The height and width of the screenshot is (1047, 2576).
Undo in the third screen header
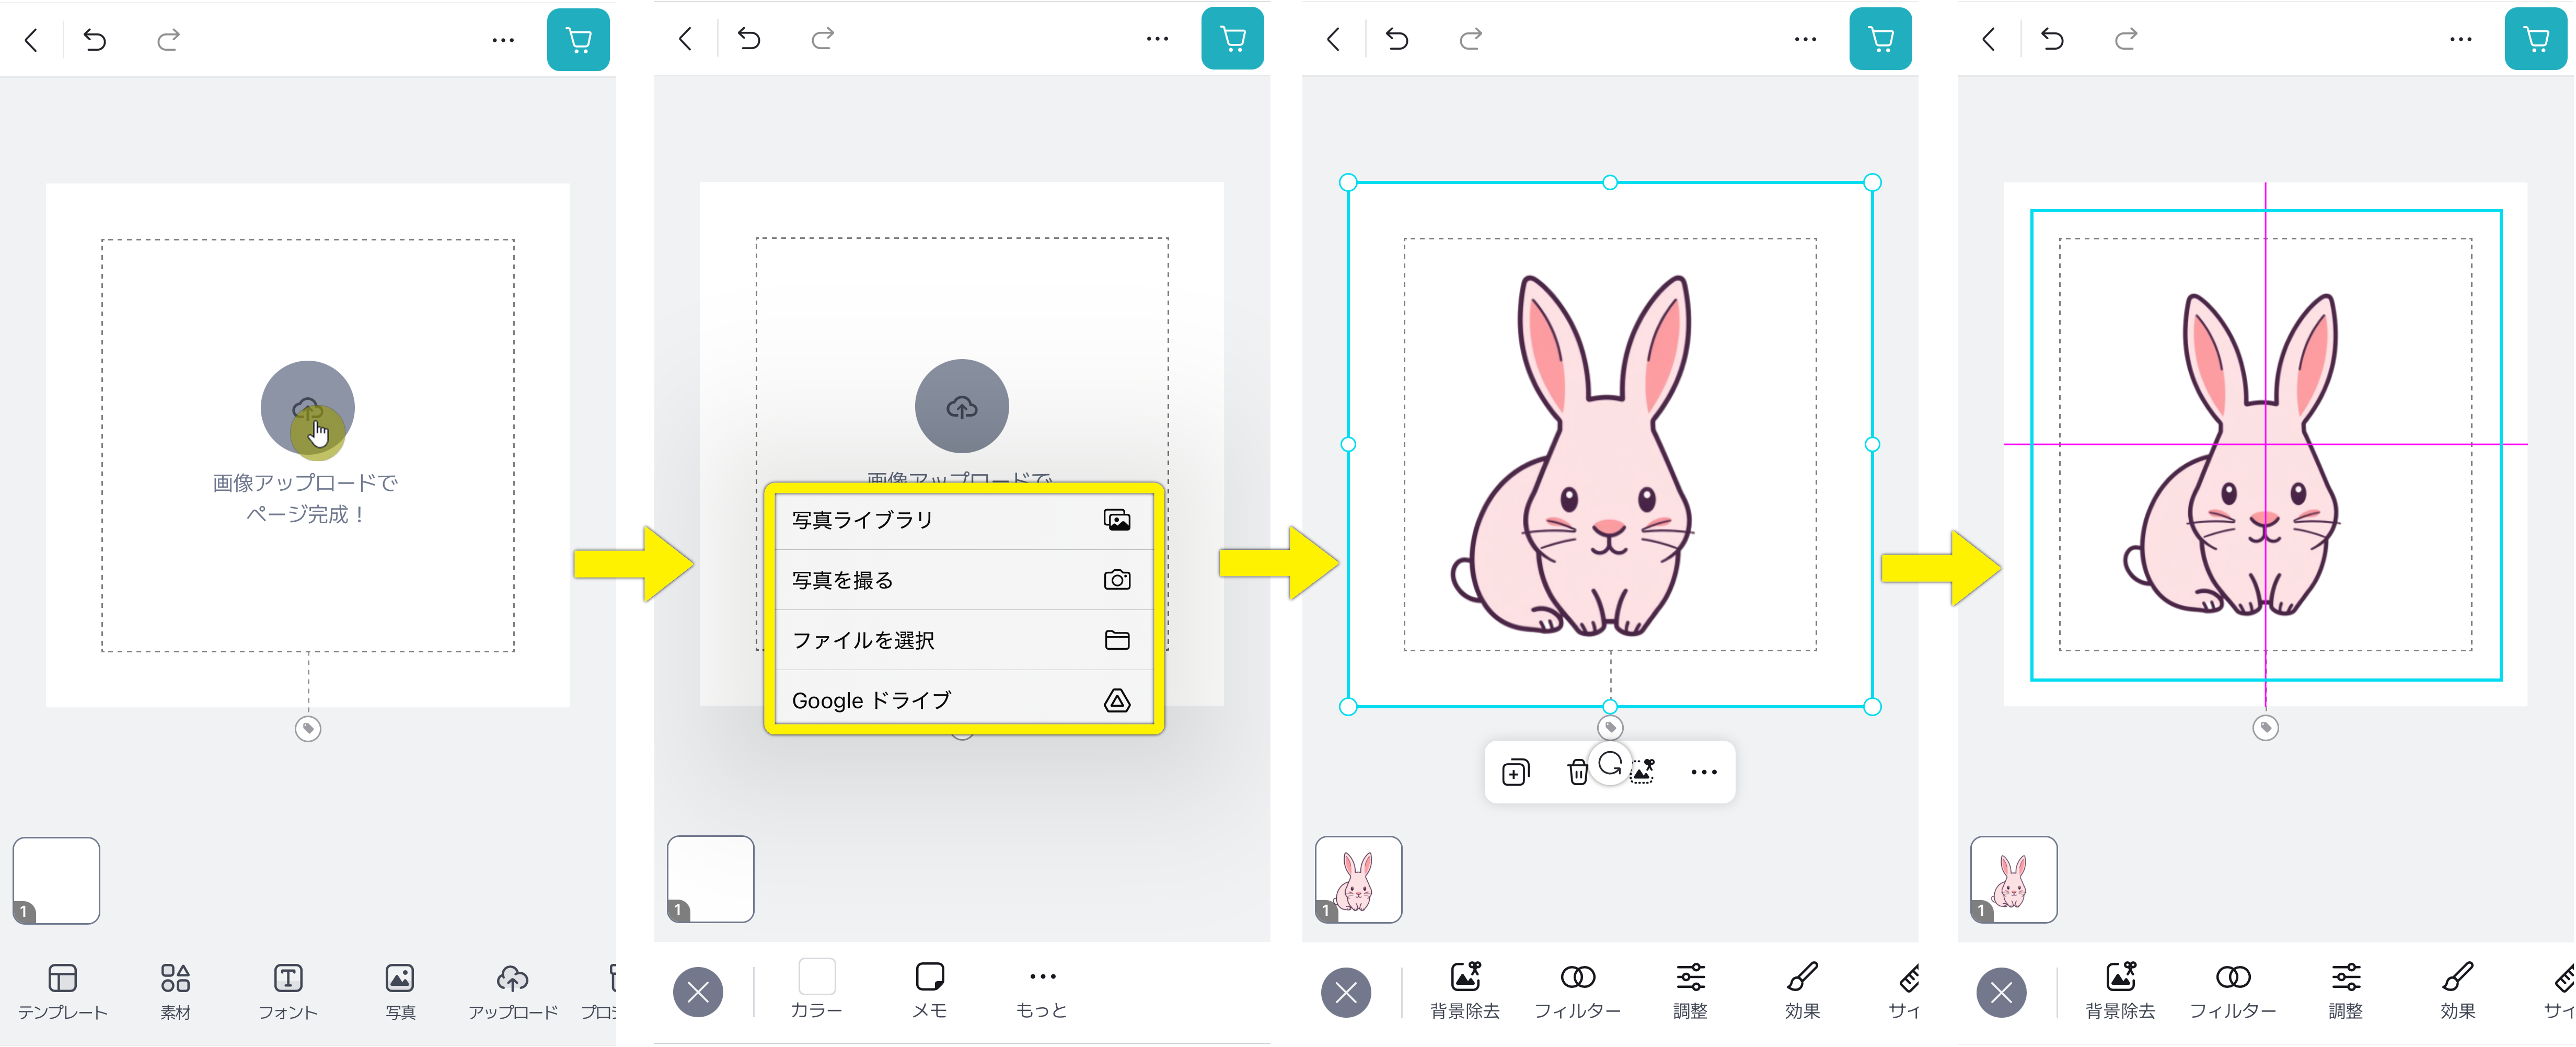click(x=1397, y=39)
